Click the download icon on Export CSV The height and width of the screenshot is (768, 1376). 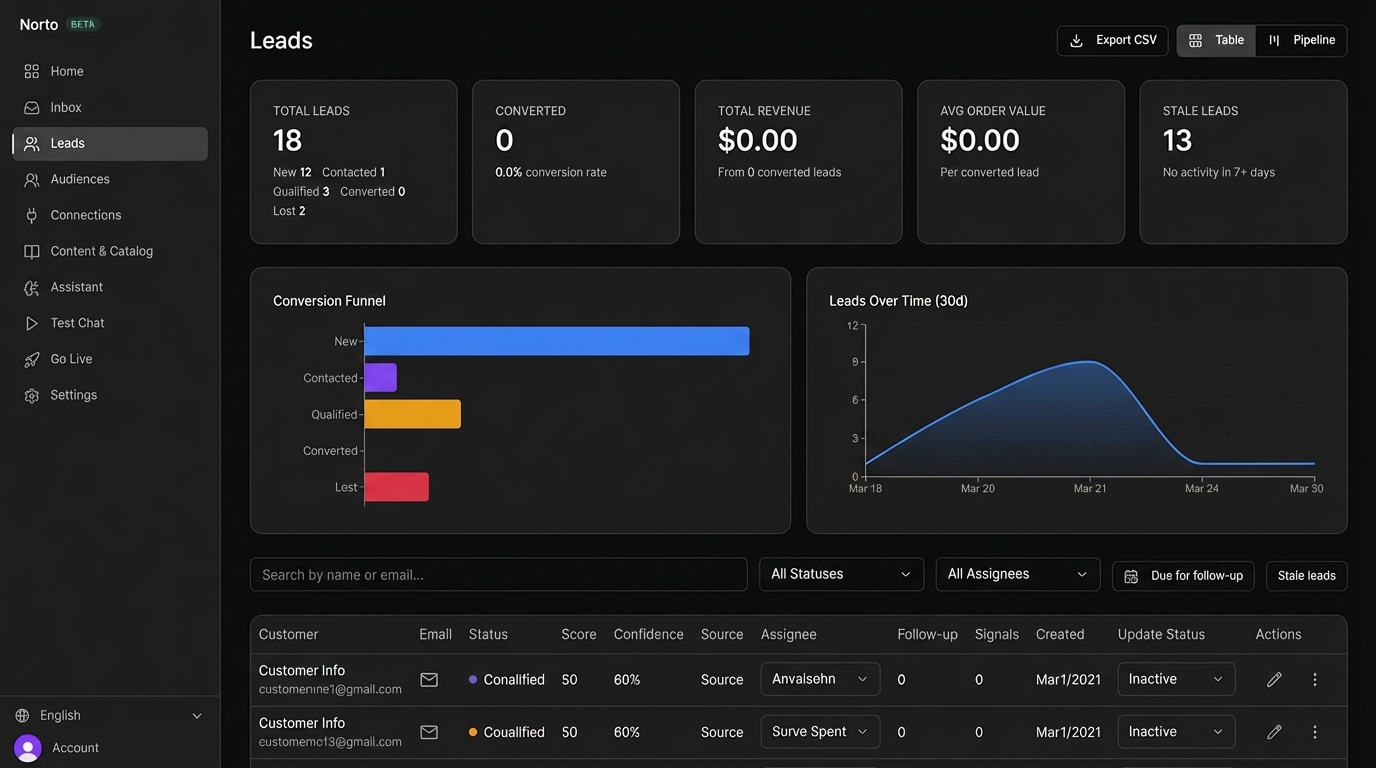pos(1077,41)
